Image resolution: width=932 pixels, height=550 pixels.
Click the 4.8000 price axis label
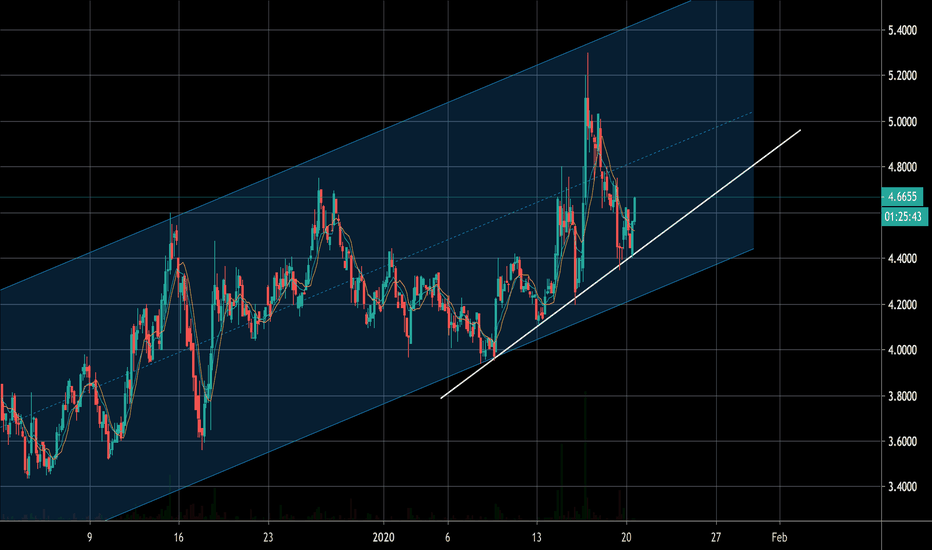click(x=902, y=167)
